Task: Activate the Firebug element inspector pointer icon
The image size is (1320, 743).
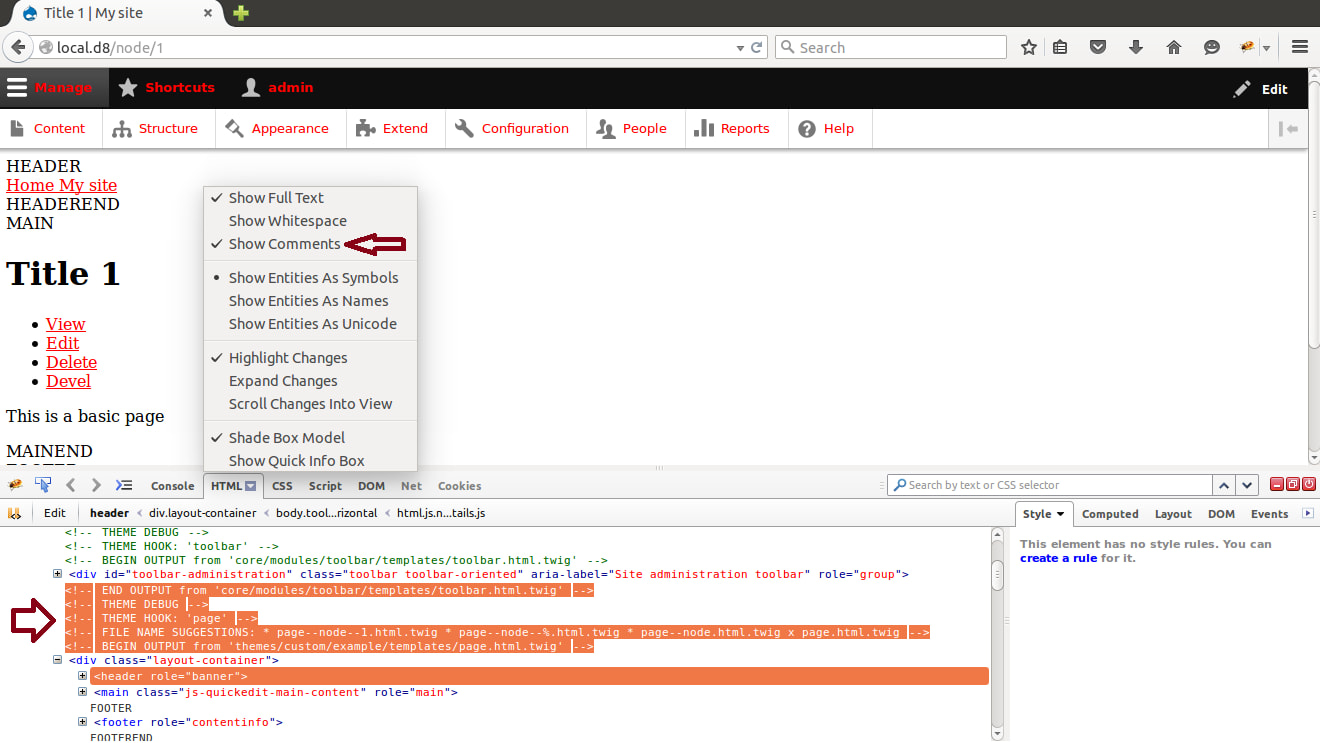Action: [43, 485]
